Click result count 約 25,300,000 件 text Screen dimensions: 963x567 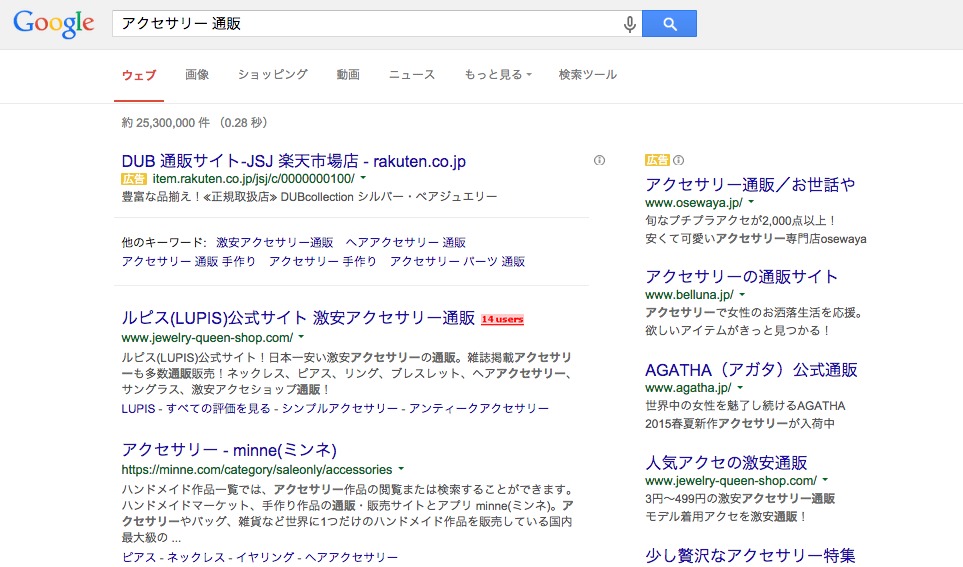166,123
